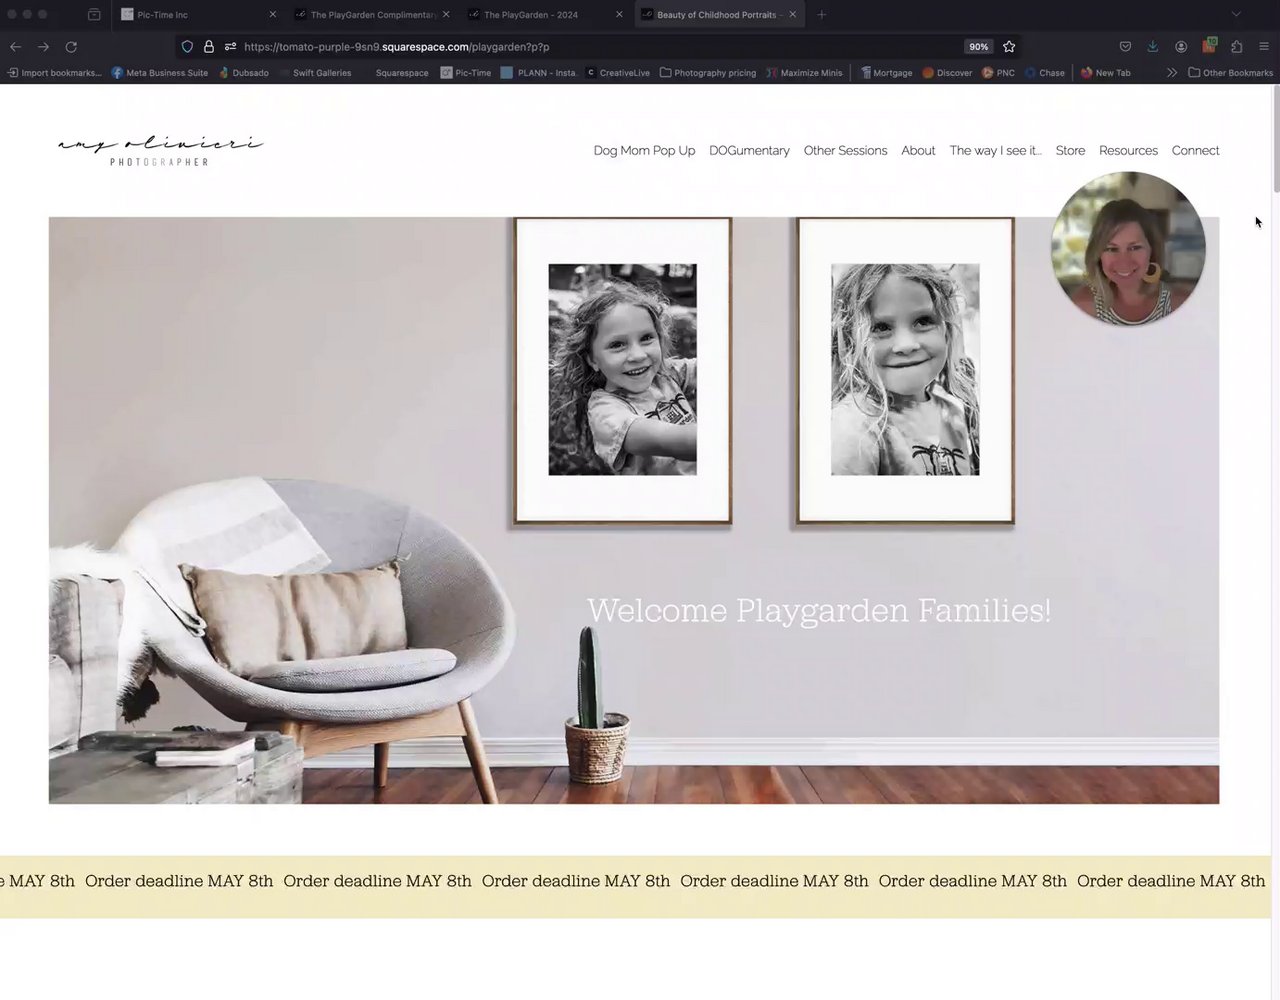Go back using the browser back arrow
1280x1000 pixels.
pyautogui.click(x=15, y=47)
